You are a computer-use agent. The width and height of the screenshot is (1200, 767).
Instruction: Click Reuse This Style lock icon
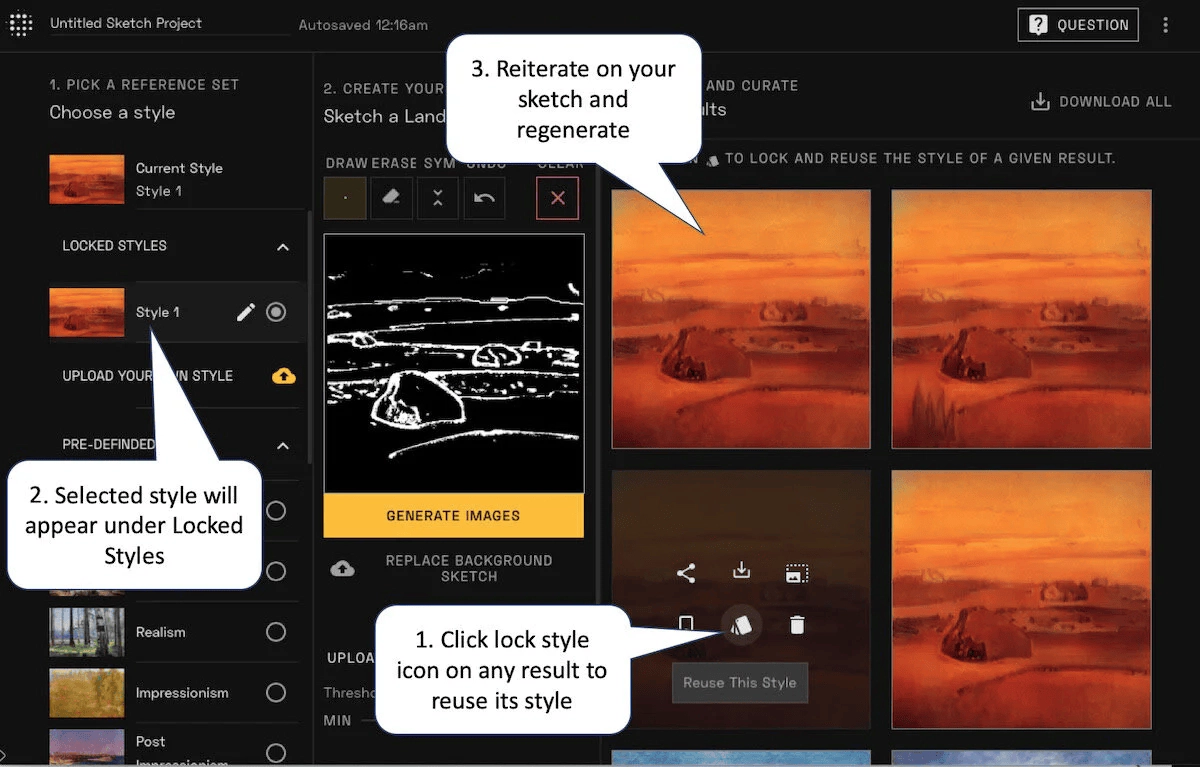[x=741, y=625]
